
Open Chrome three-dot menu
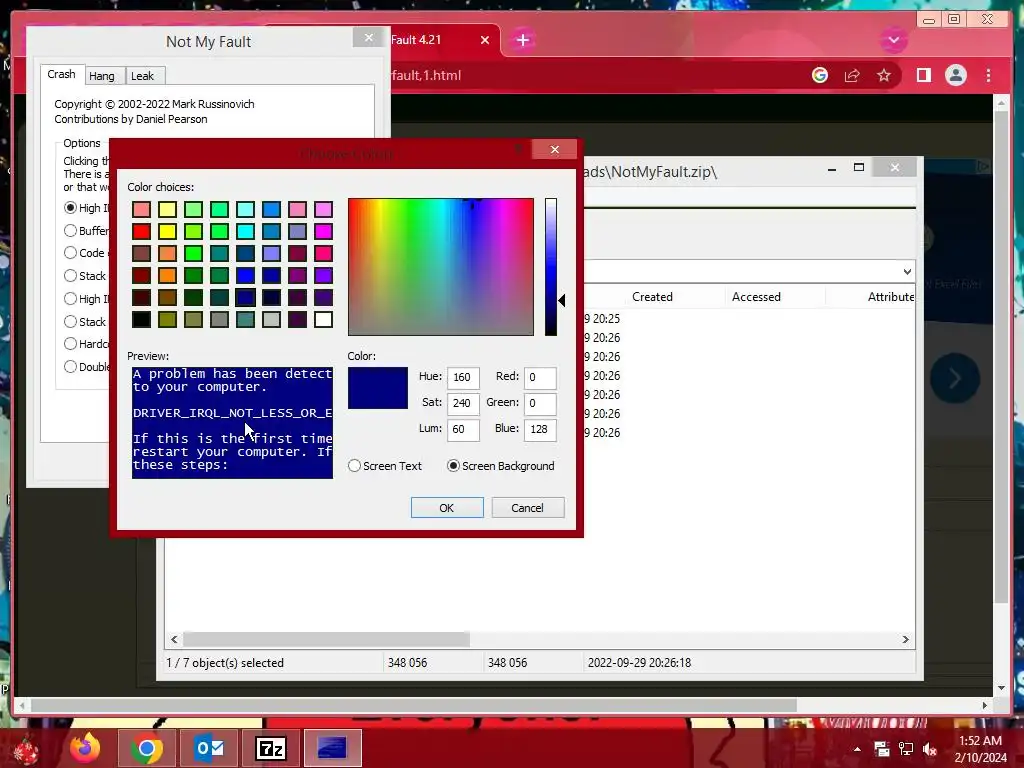coord(988,75)
